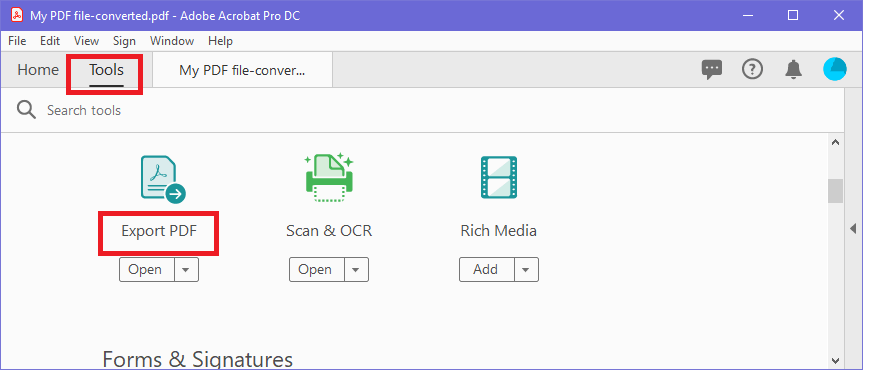Click the Scan & OCR label
The height and width of the screenshot is (371, 870).
pos(329,231)
